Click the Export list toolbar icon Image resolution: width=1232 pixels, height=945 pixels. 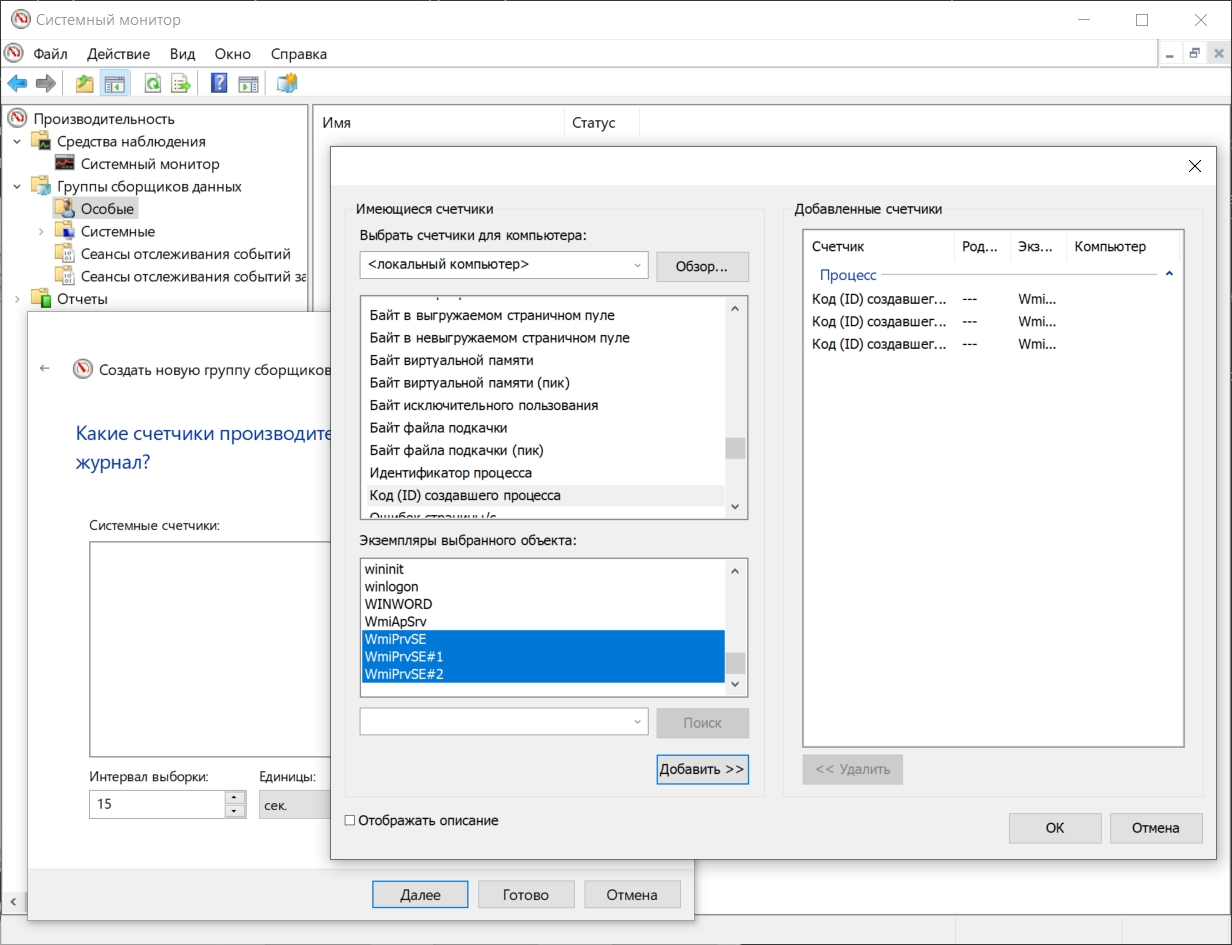181,84
